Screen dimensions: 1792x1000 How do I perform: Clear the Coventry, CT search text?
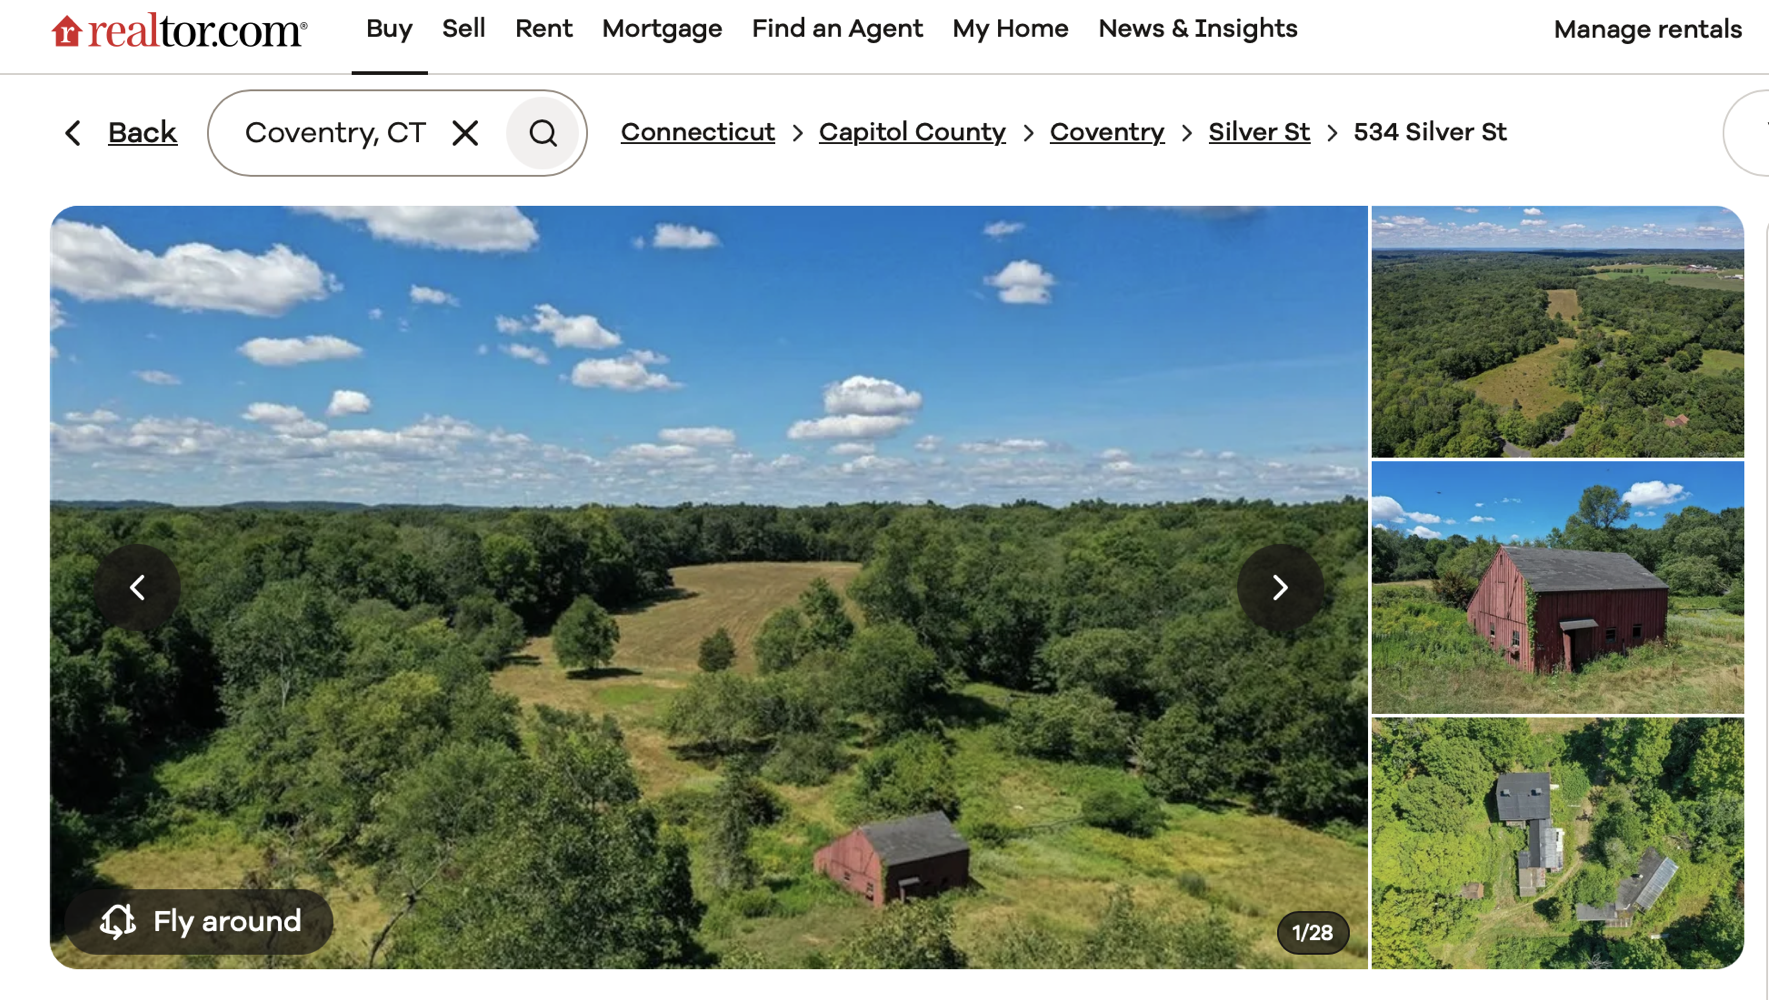465,133
